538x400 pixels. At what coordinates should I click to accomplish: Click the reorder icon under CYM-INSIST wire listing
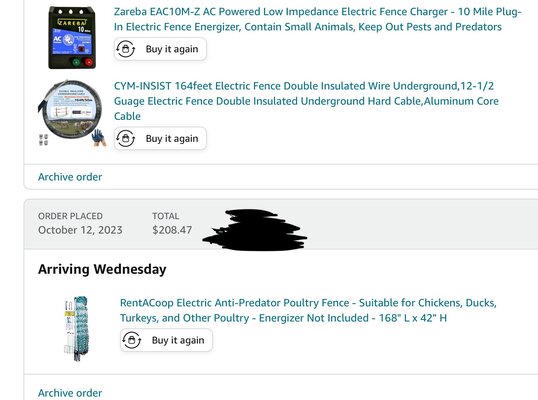point(125,139)
